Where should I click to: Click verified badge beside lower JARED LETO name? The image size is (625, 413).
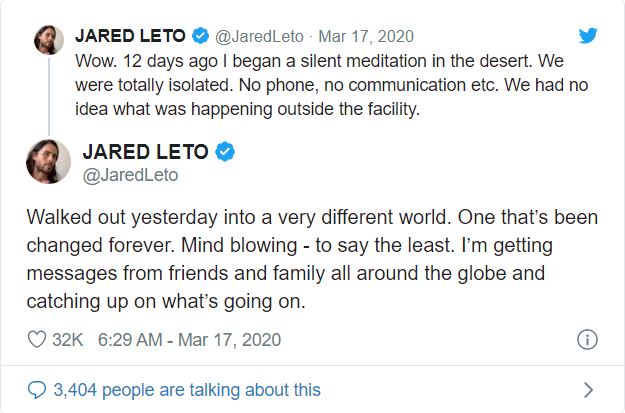[225, 151]
